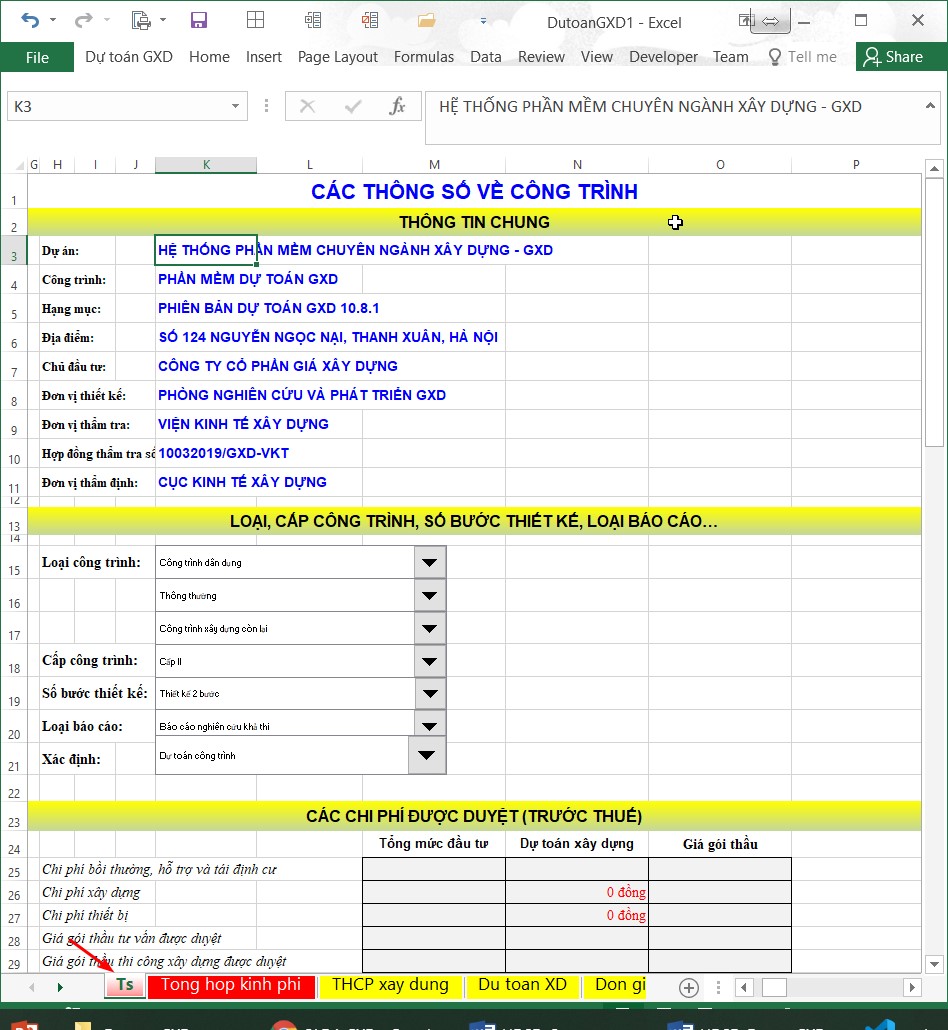Switch to 'Tong hop kinh phi' sheet
This screenshot has width=948, height=1030.
[x=231, y=985]
